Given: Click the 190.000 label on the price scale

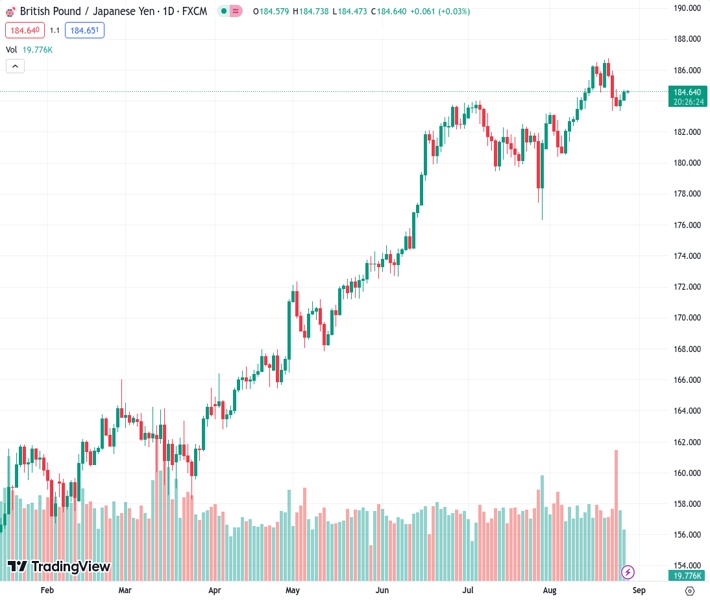Looking at the screenshot, I should [686, 8].
